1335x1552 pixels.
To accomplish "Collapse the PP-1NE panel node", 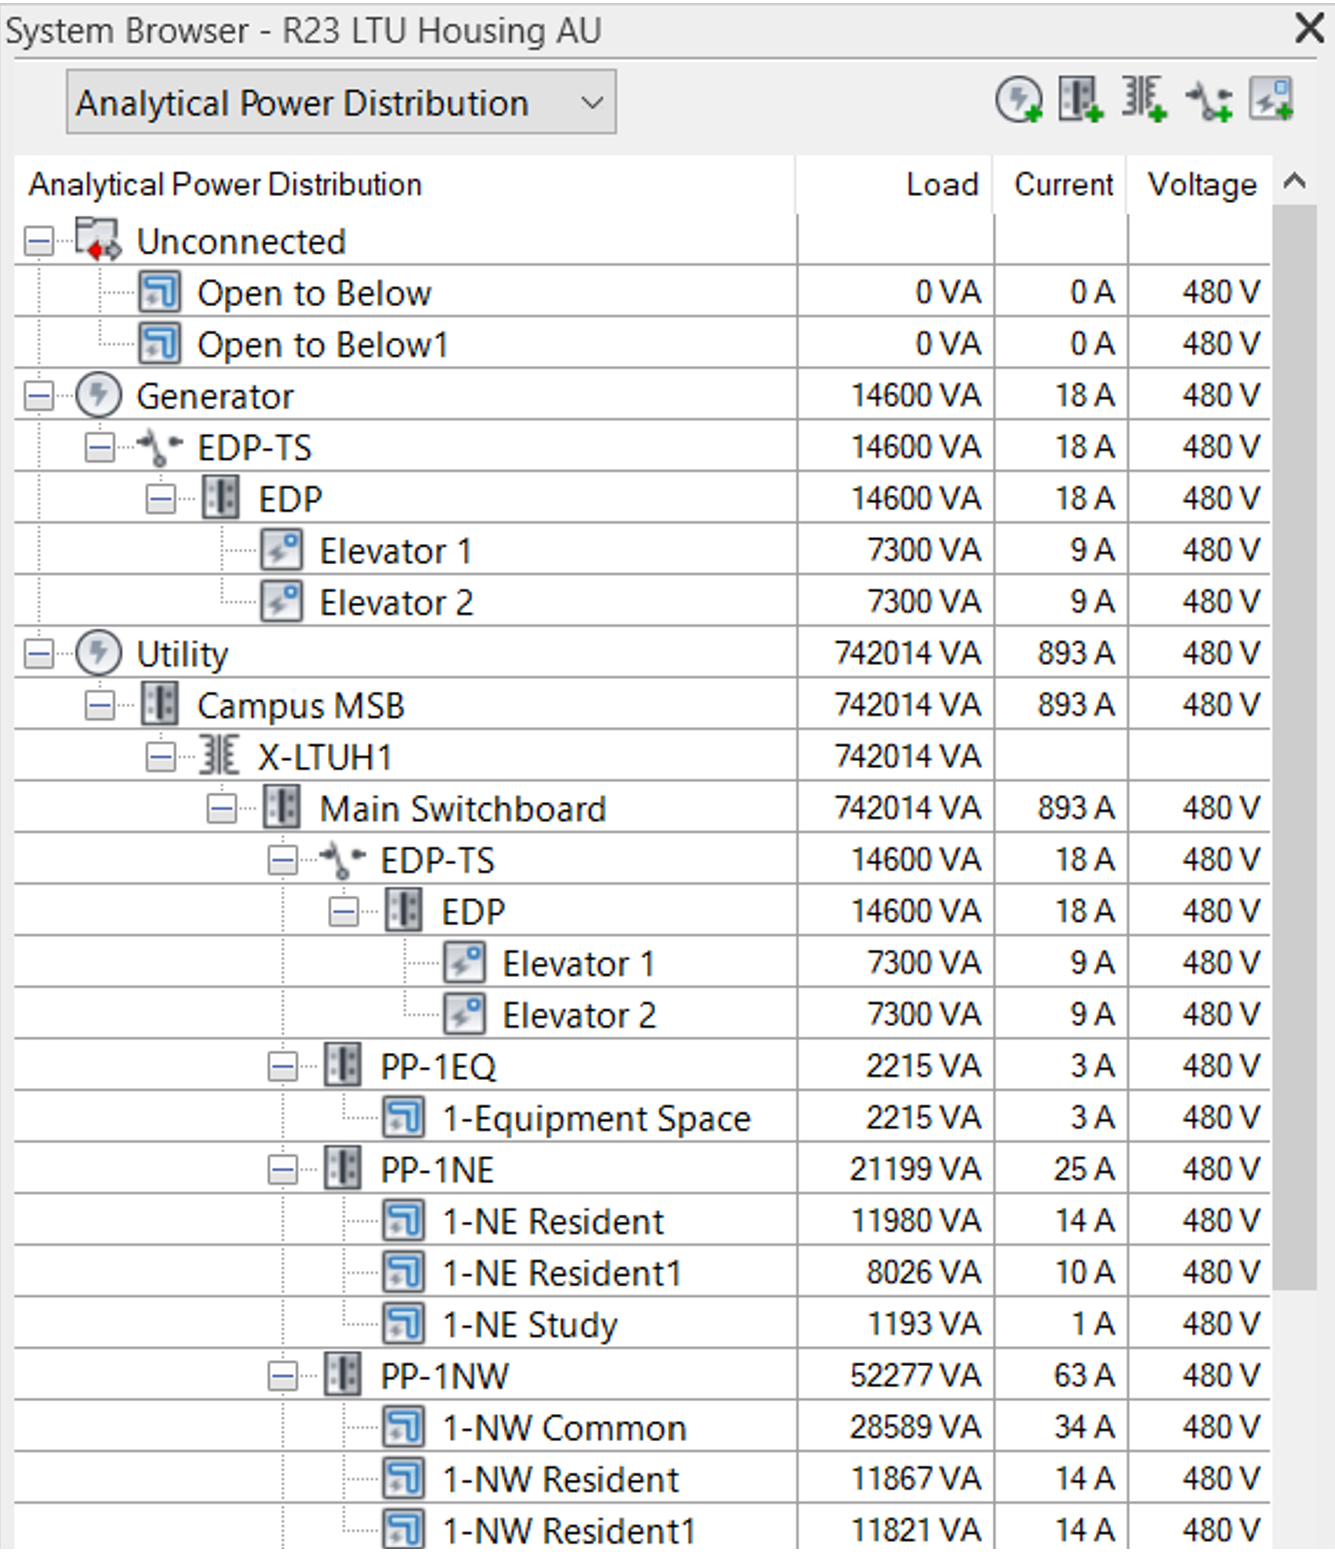I will 283,1170.
